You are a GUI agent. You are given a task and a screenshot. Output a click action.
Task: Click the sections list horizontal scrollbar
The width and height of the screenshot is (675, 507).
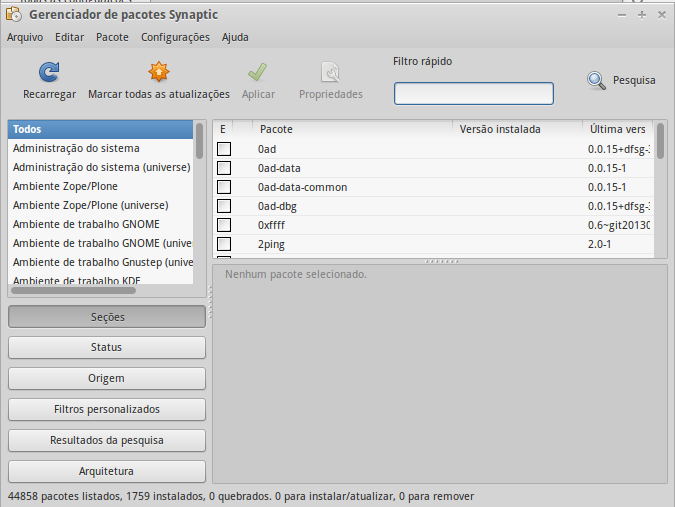pos(73,291)
